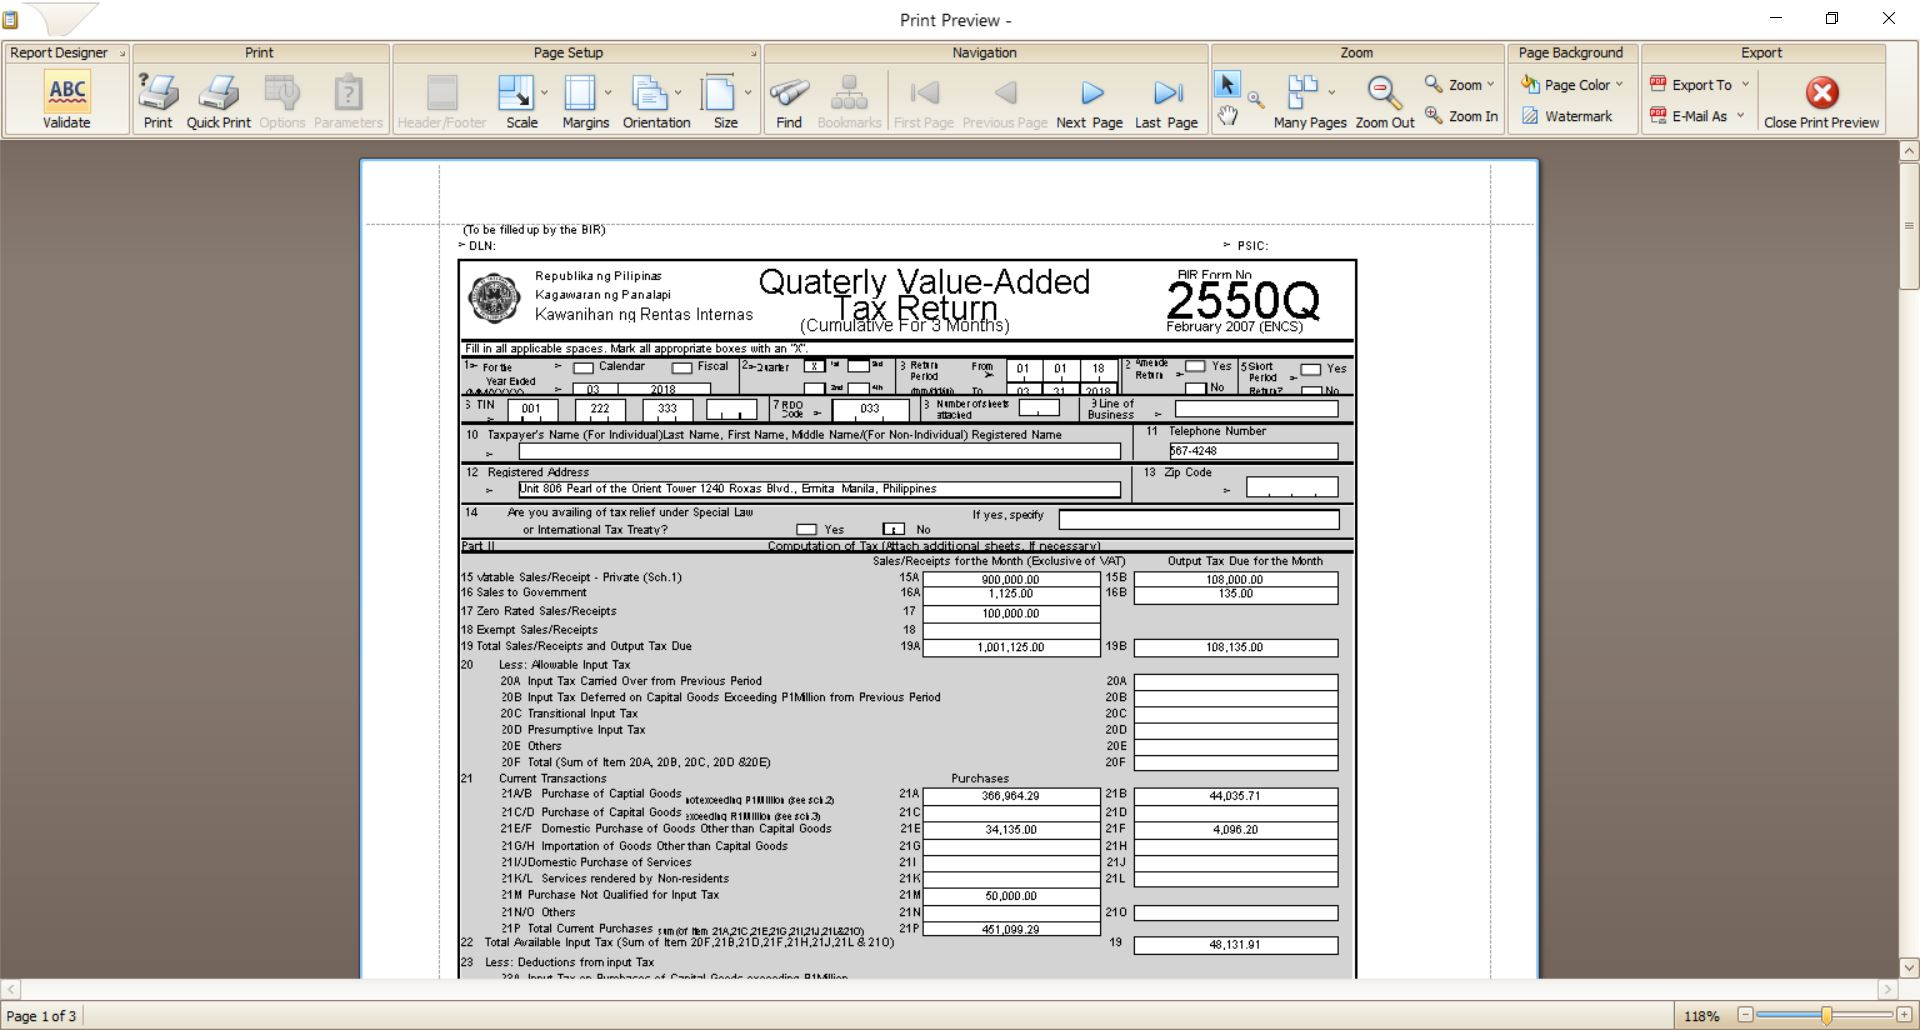The height and width of the screenshot is (1030, 1920).
Task: Click the RDO Code field 033
Action: [x=870, y=409]
